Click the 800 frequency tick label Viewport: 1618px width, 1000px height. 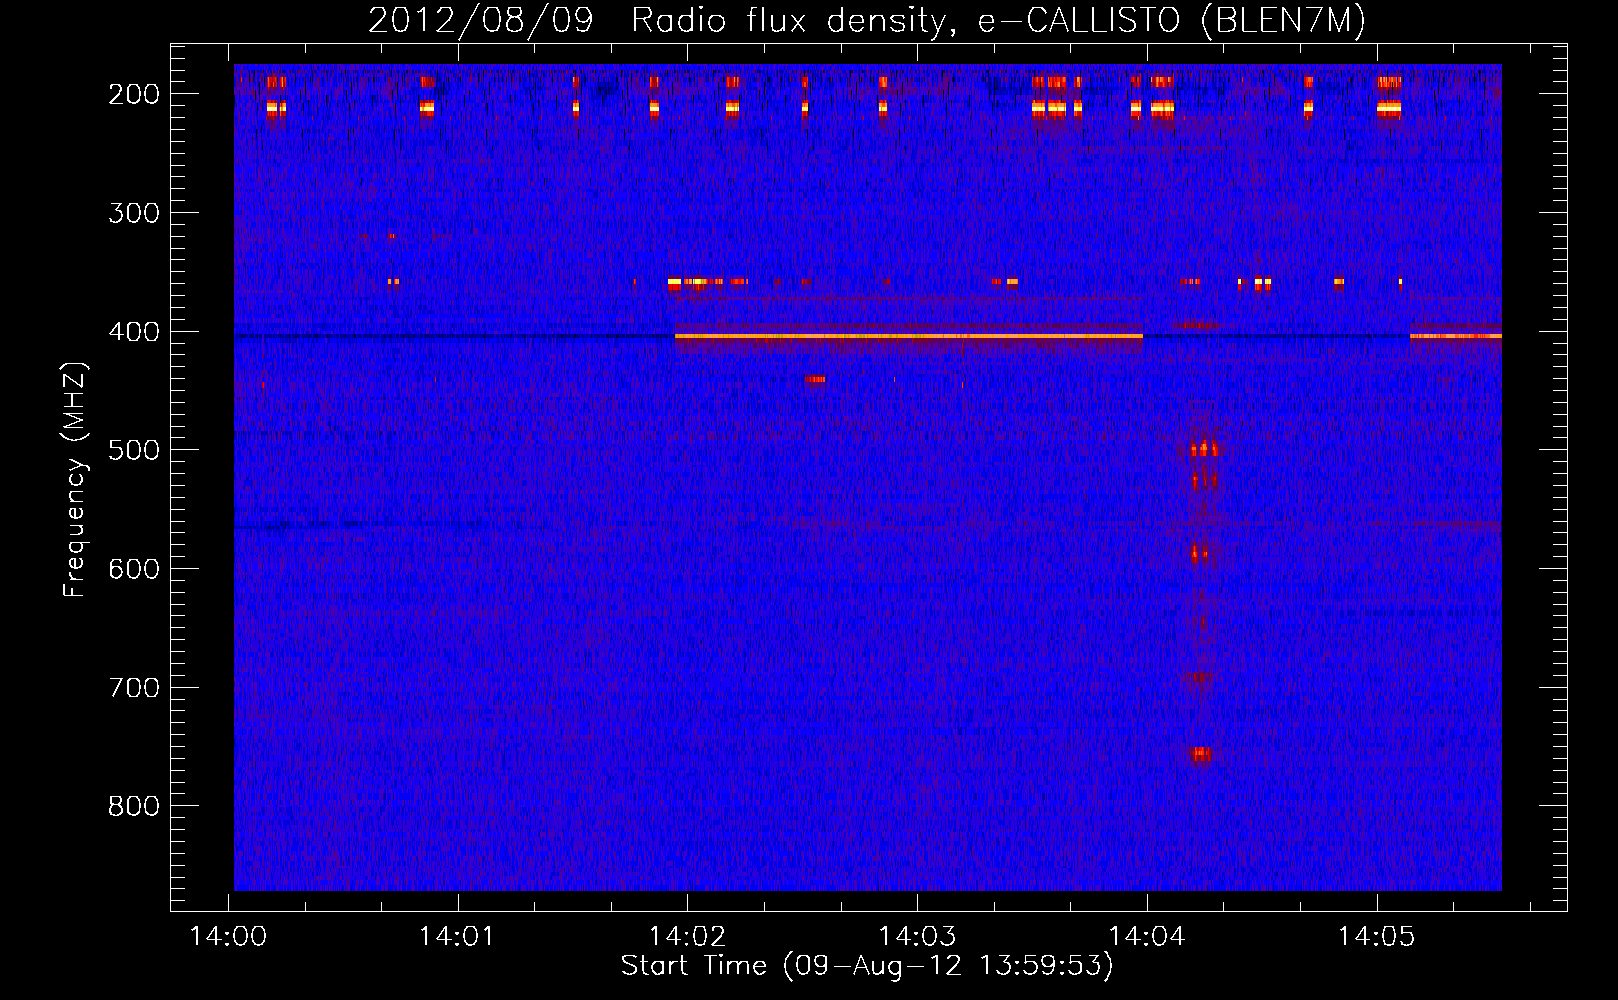134,806
